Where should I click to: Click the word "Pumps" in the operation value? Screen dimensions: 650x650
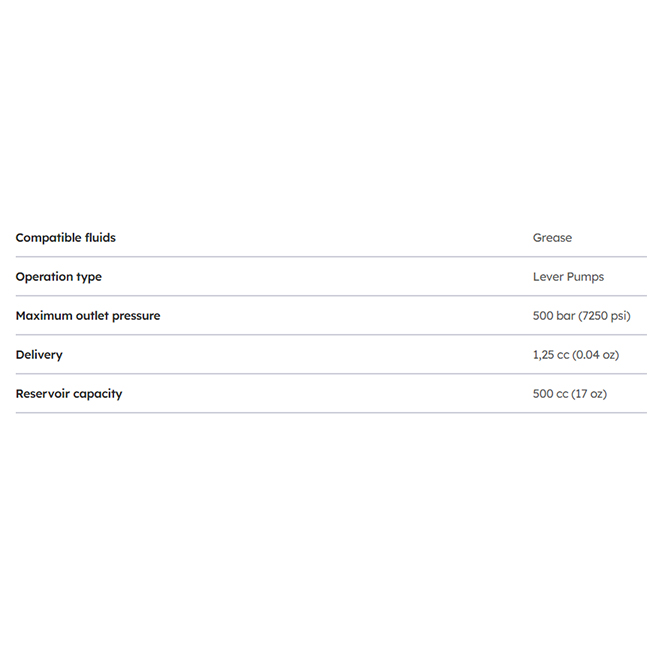tap(586, 277)
